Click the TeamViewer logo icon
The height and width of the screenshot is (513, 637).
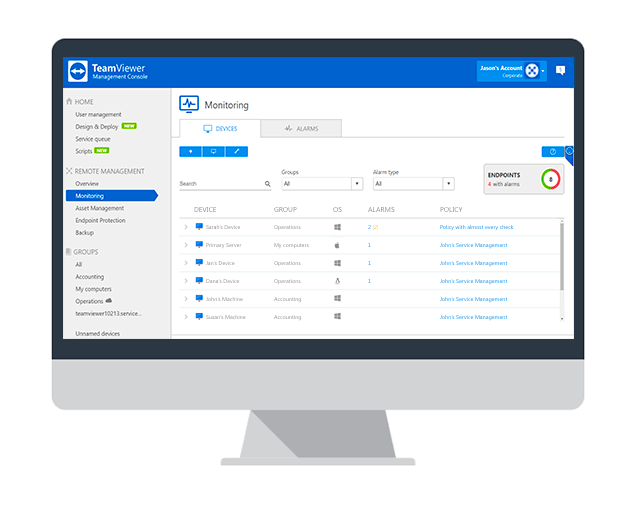point(78,71)
